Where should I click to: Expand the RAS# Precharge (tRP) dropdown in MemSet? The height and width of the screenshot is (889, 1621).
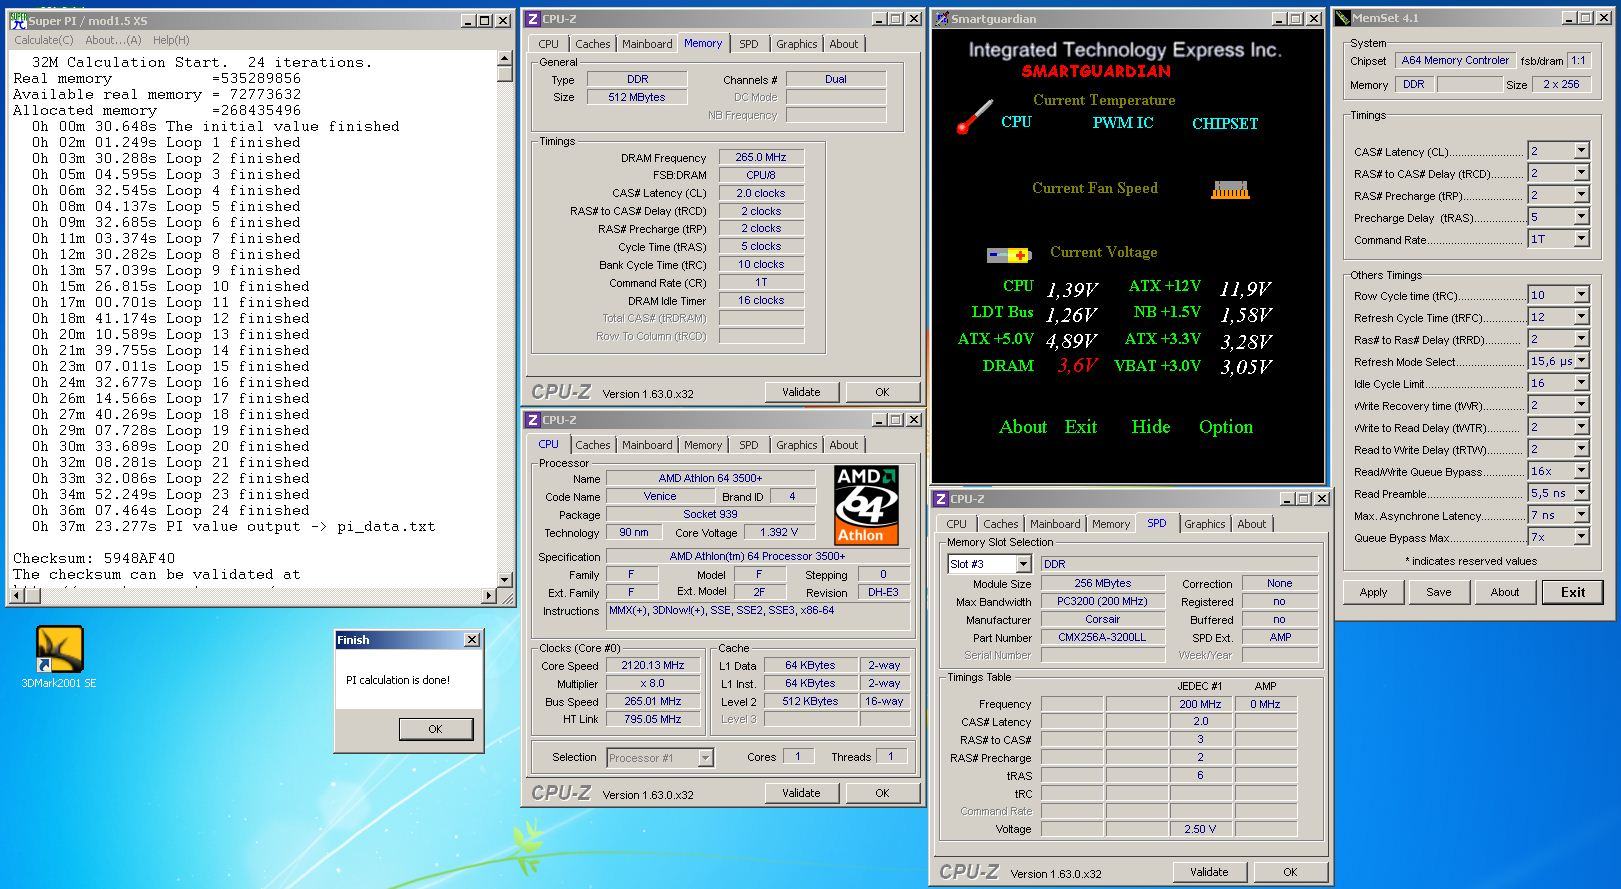[1581, 195]
